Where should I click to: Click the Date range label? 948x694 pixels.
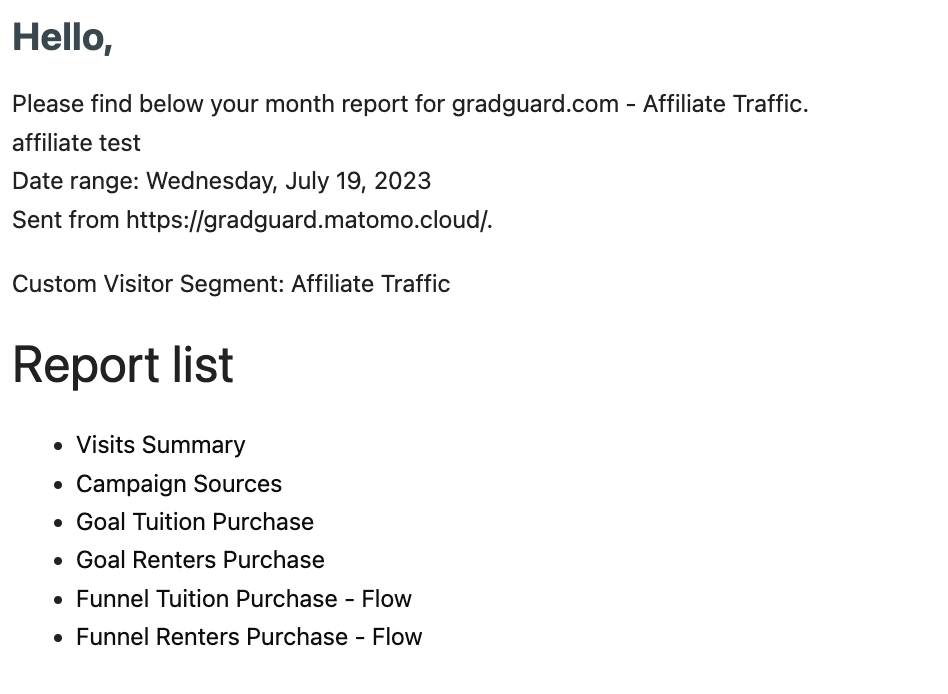76,181
